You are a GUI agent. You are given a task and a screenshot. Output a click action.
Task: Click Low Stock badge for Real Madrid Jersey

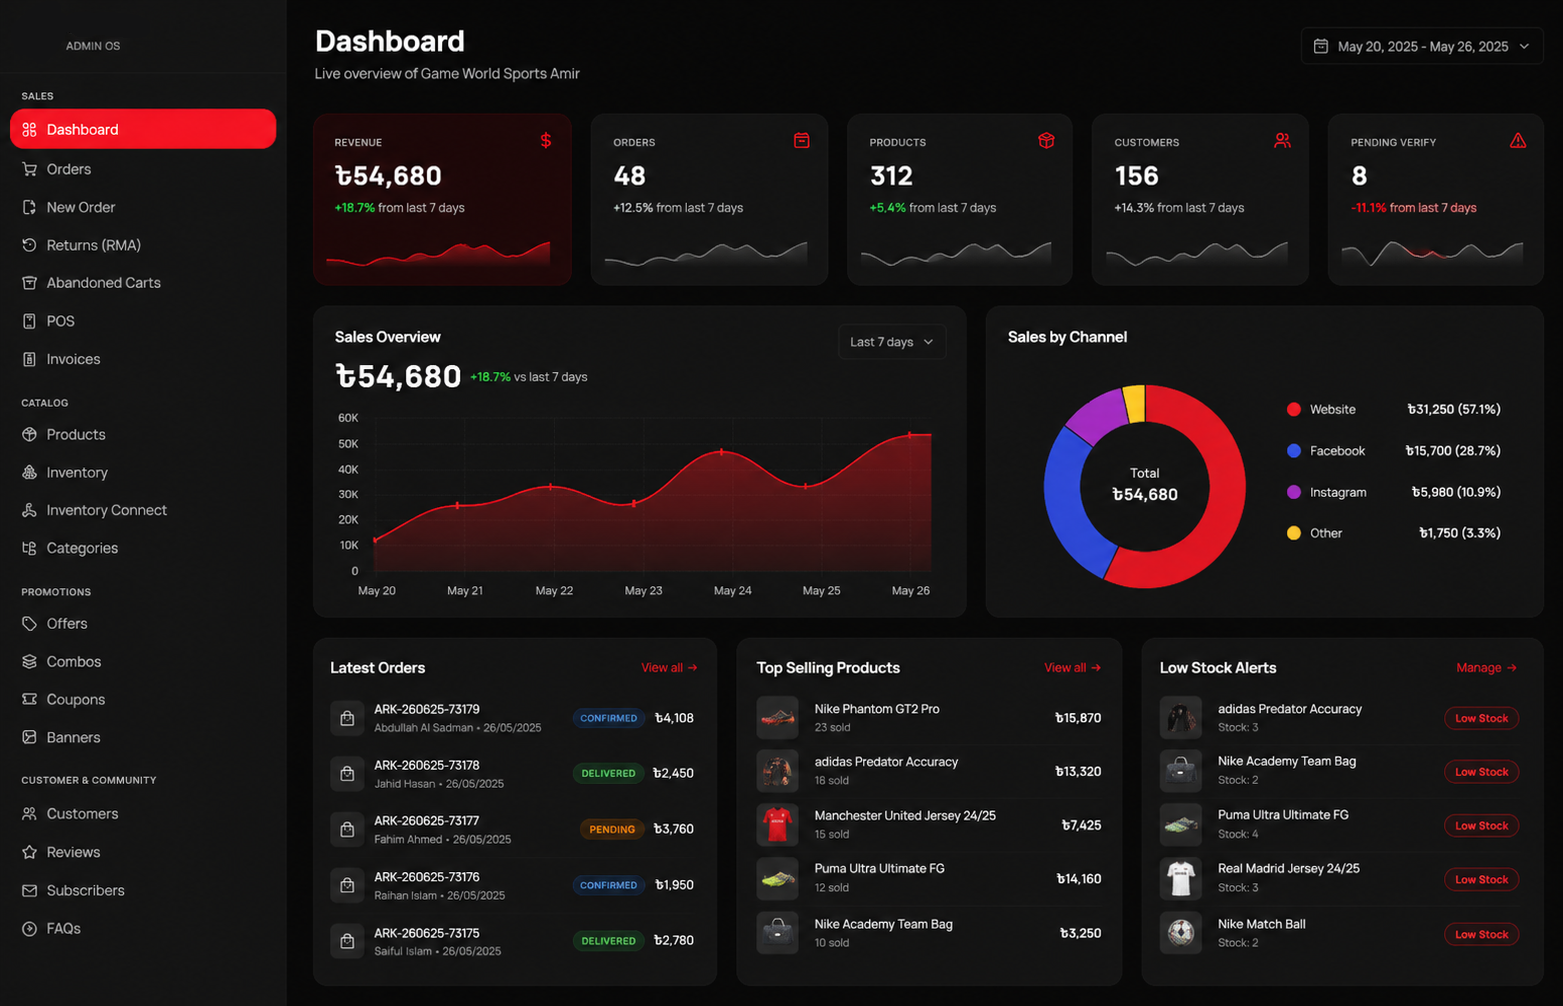click(x=1481, y=879)
